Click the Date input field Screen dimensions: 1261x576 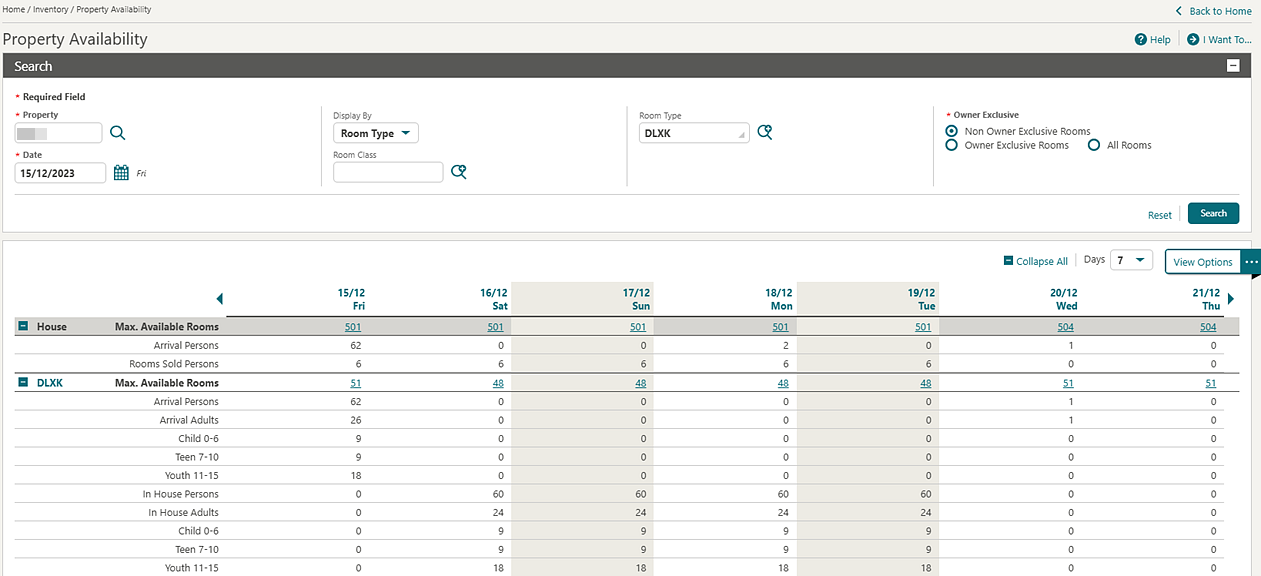(x=60, y=173)
